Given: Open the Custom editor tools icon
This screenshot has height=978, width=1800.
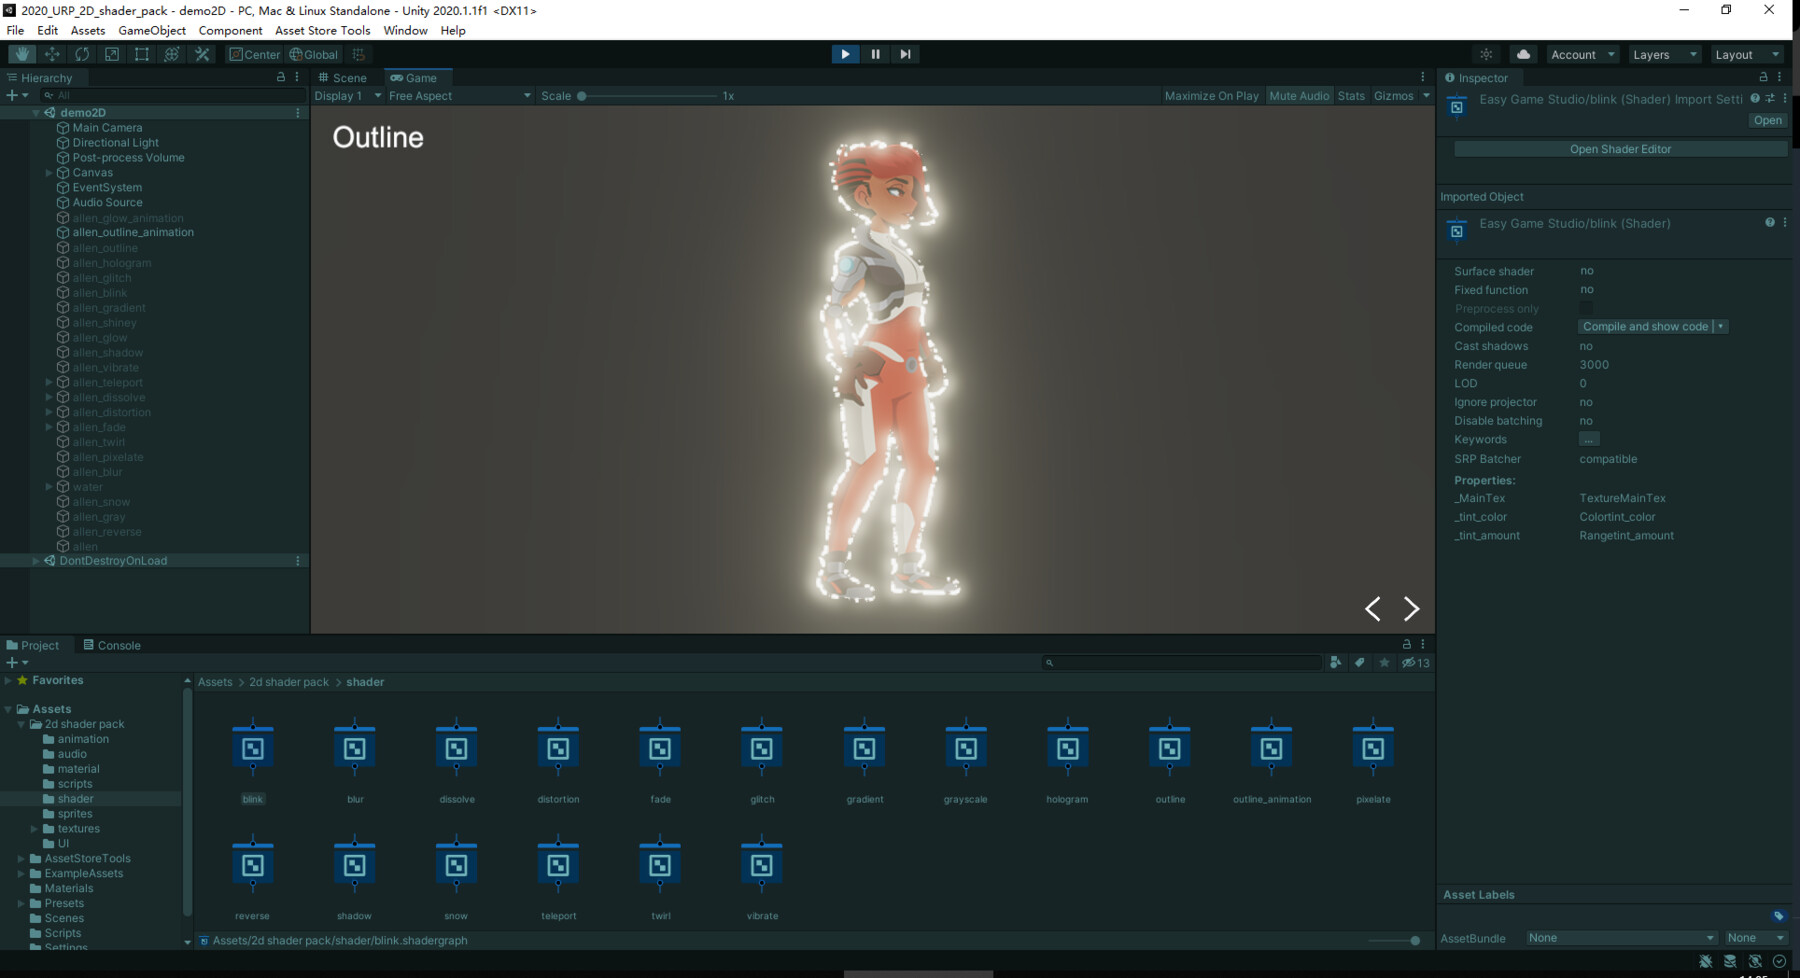Looking at the screenshot, I should click(x=202, y=54).
